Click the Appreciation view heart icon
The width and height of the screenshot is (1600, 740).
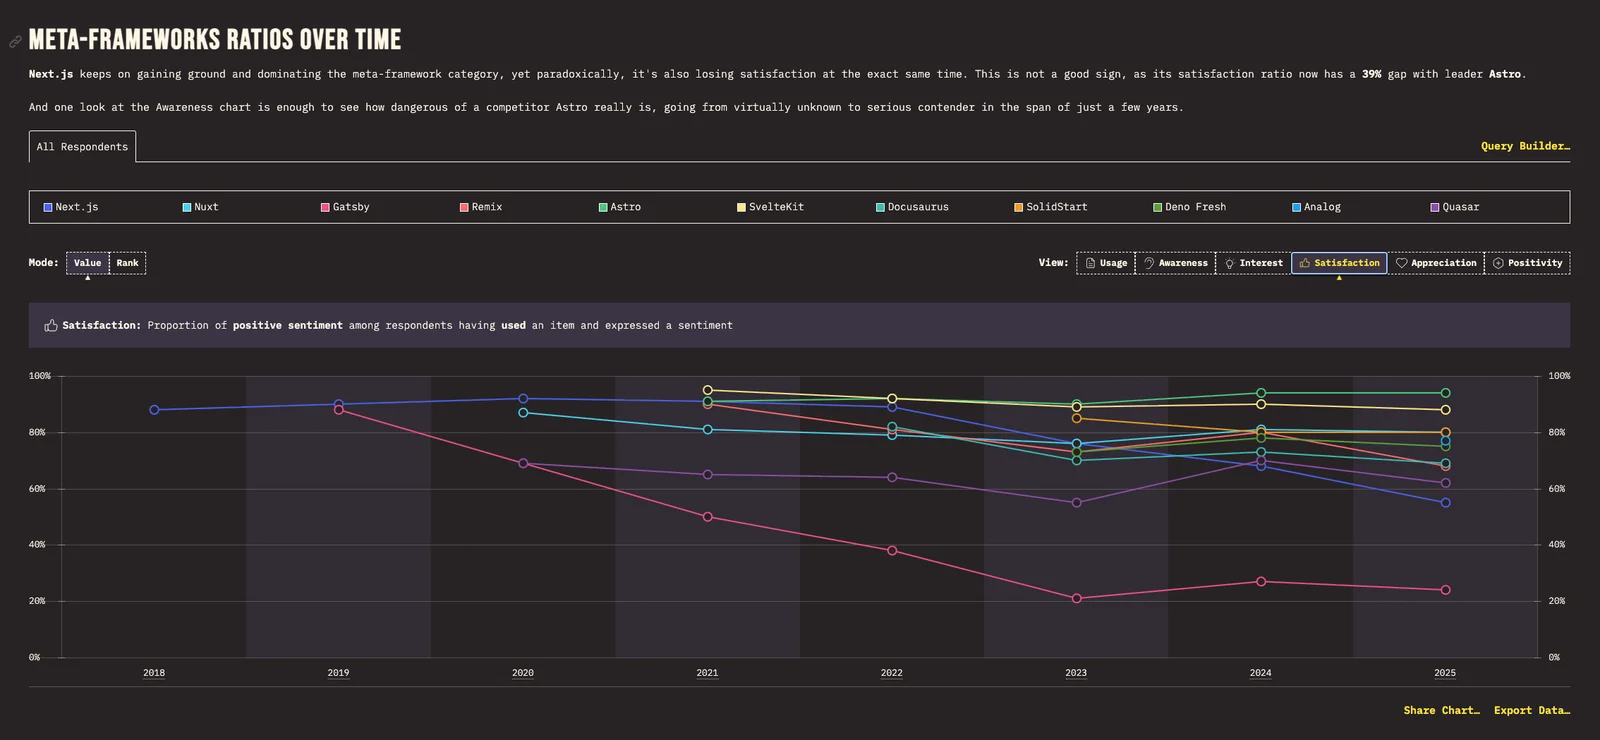(x=1402, y=263)
